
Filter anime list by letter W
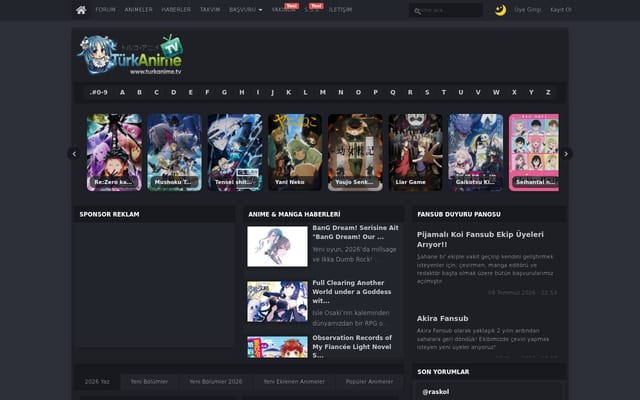pyautogui.click(x=496, y=93)
